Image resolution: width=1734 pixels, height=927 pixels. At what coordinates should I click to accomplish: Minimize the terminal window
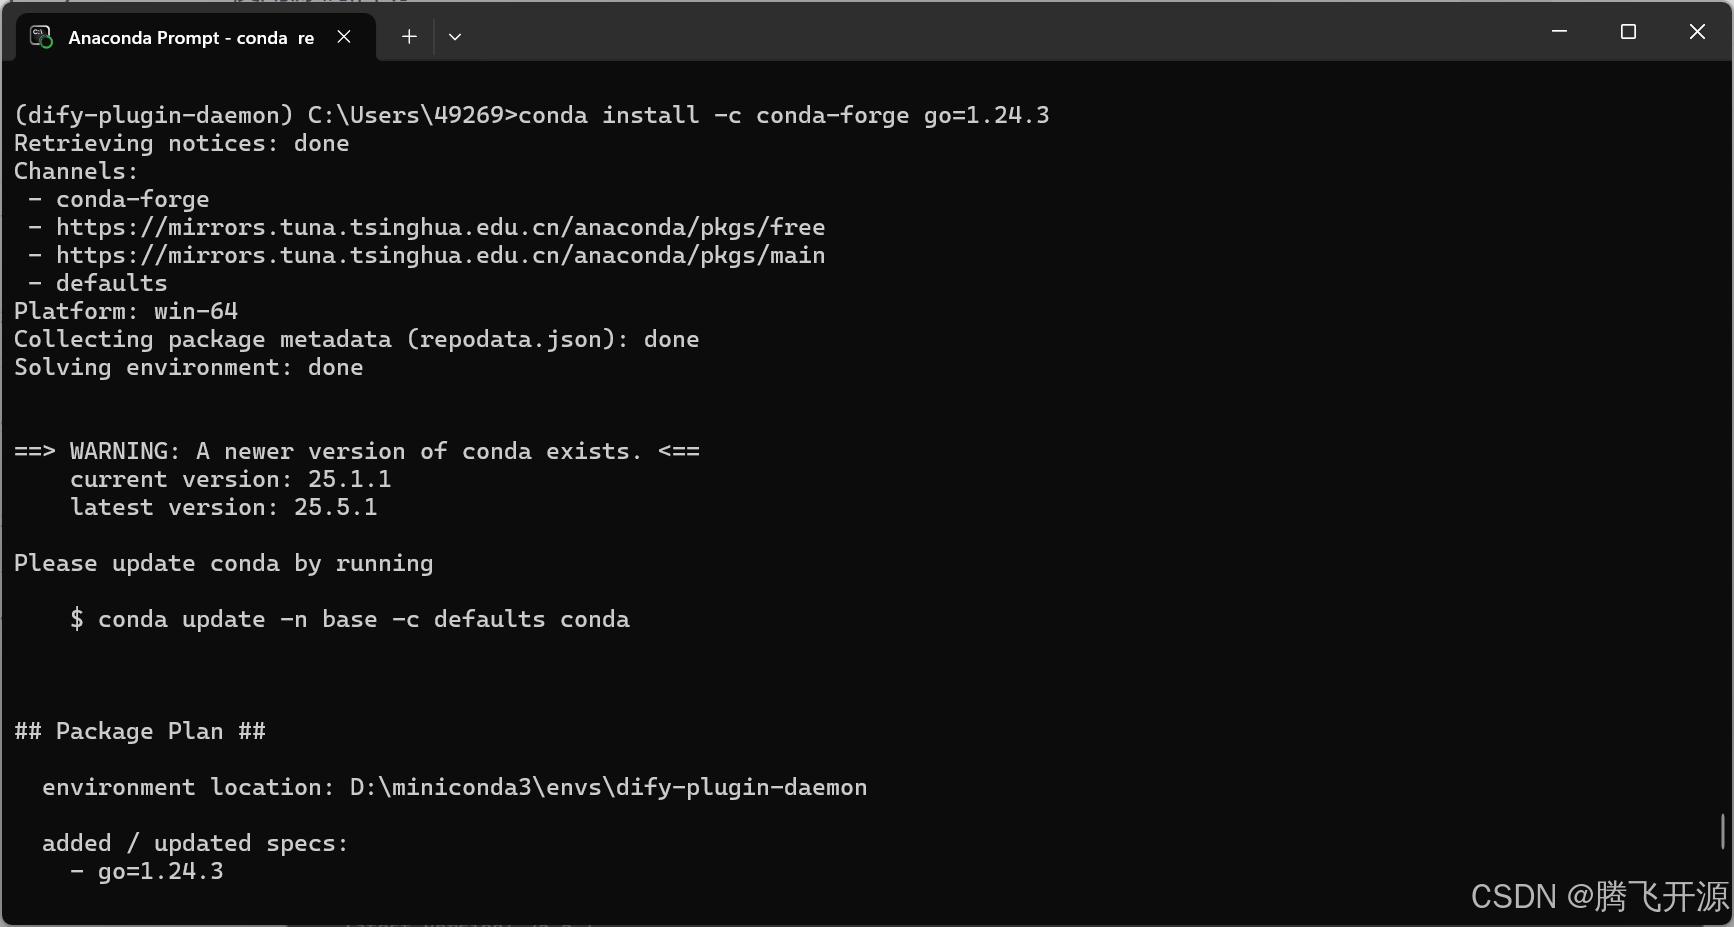(x=1559, y=31)
